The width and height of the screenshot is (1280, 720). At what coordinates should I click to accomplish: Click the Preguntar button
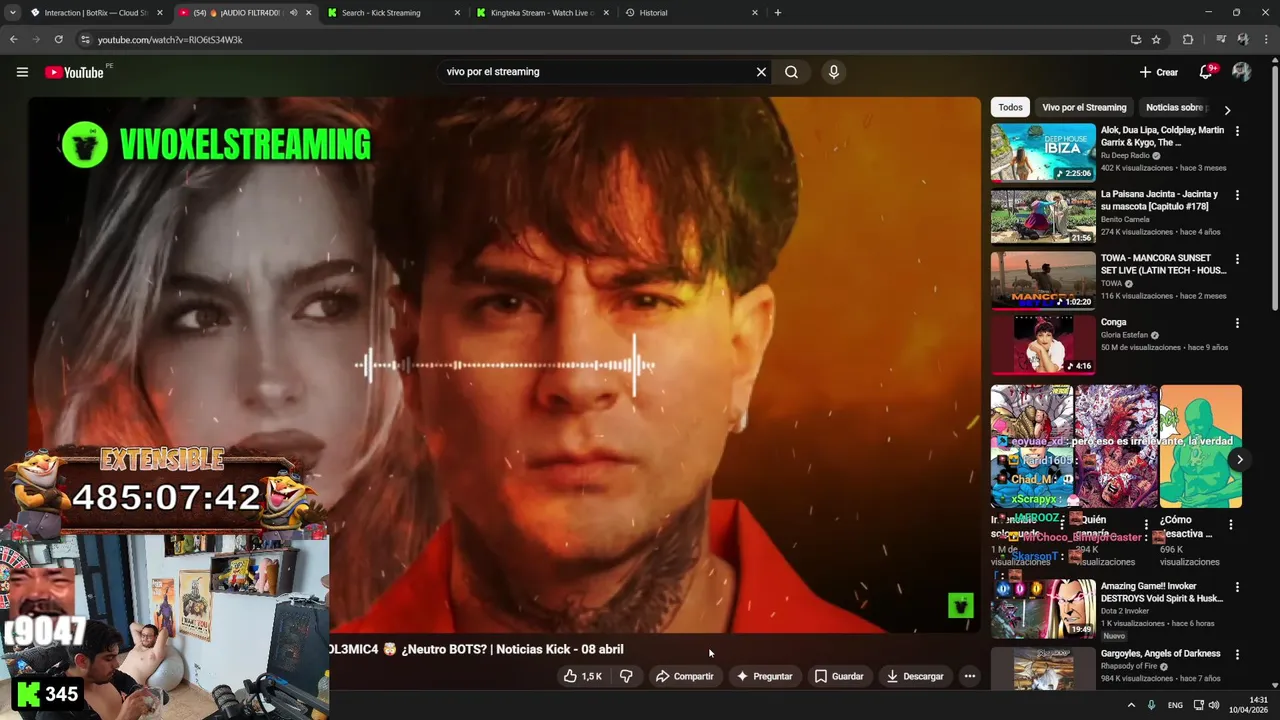pyautogui.click(x=764, y=676)
